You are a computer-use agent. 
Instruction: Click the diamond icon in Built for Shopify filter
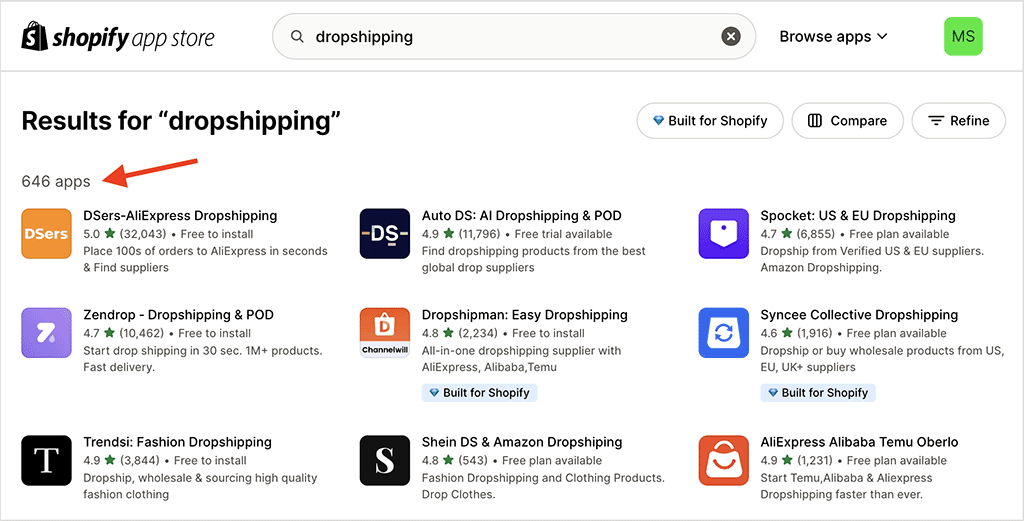click(x=658, y=121)
